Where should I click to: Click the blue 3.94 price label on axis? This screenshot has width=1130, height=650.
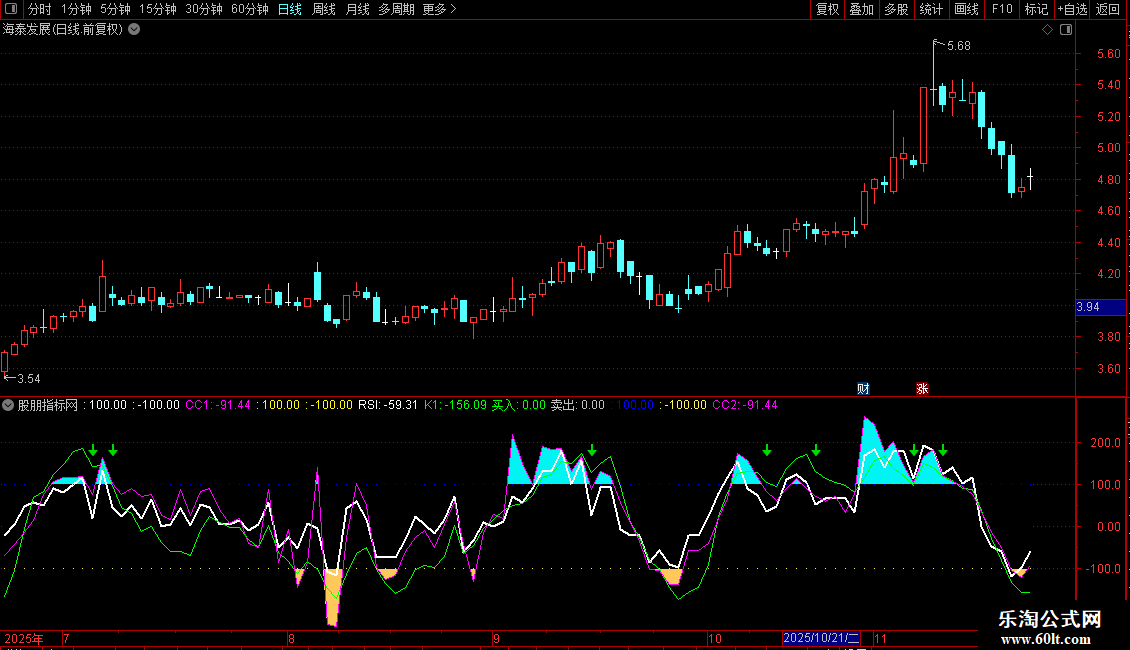(x=1087, y=307)
